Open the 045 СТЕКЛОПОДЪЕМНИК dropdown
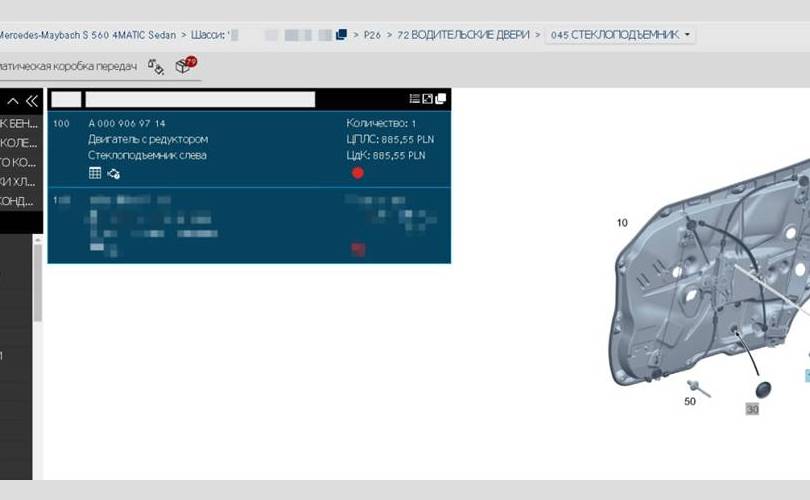The width and height of the screenshot is (810, 500). click(x=621, y=35)
